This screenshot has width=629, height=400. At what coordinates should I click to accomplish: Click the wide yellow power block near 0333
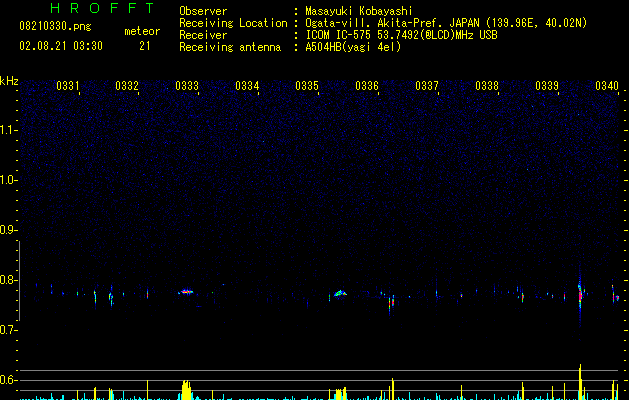(x=187, y=390)
